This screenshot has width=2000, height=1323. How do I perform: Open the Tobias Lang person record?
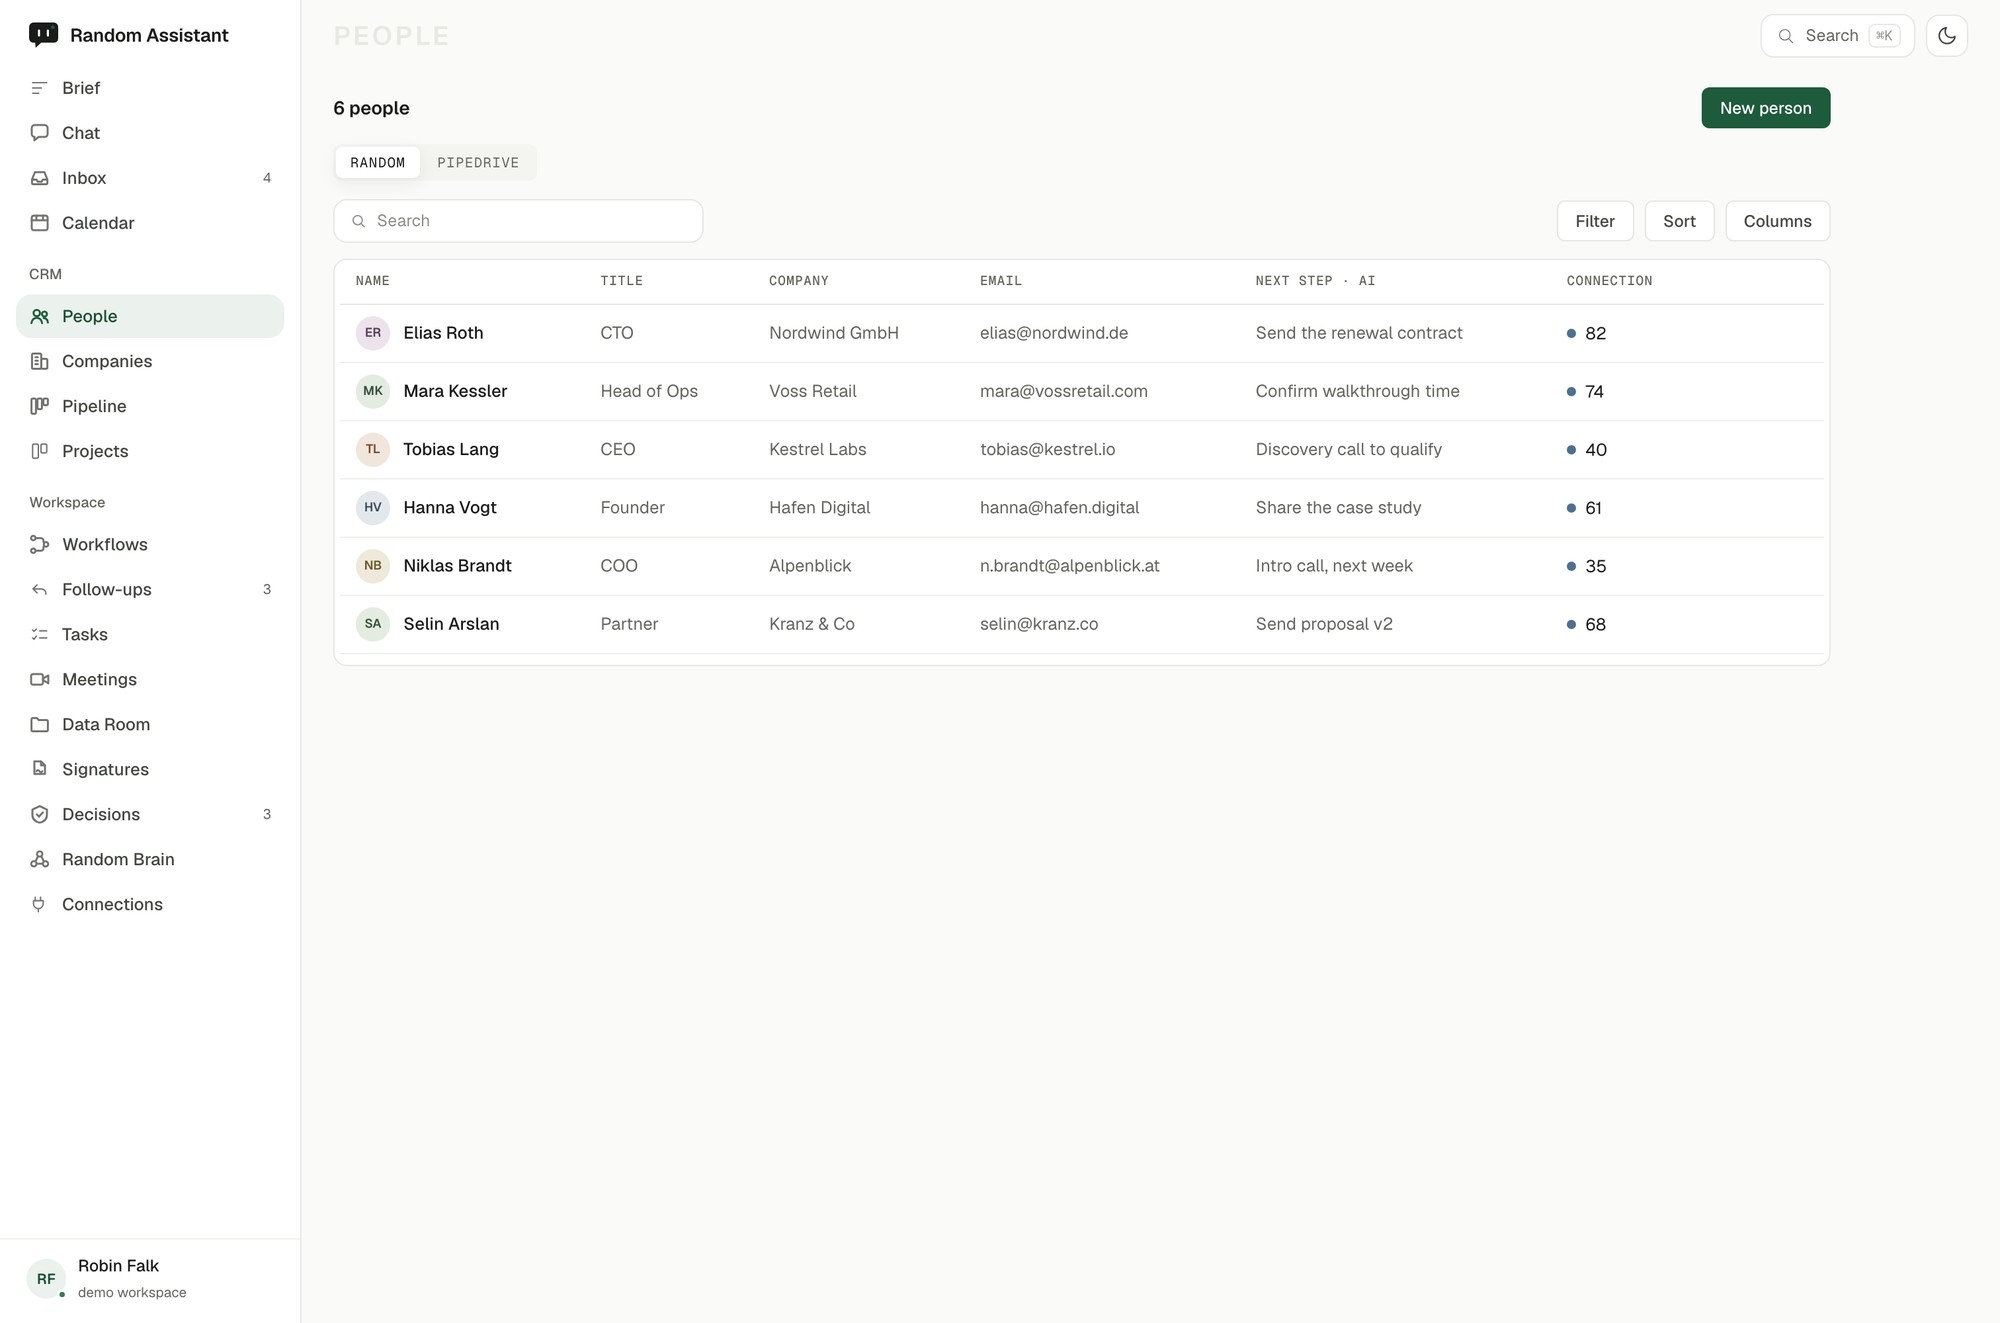[1081, 449]
